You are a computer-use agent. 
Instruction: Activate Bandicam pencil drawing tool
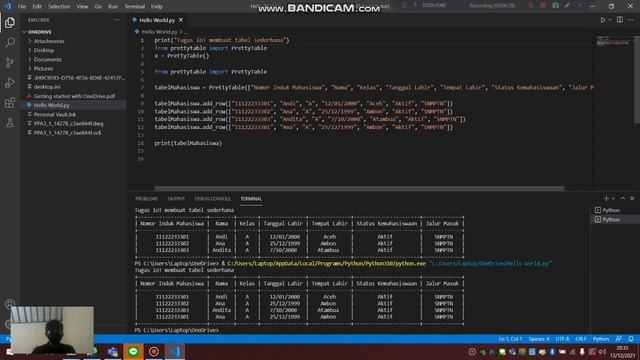tap(567, 5)
